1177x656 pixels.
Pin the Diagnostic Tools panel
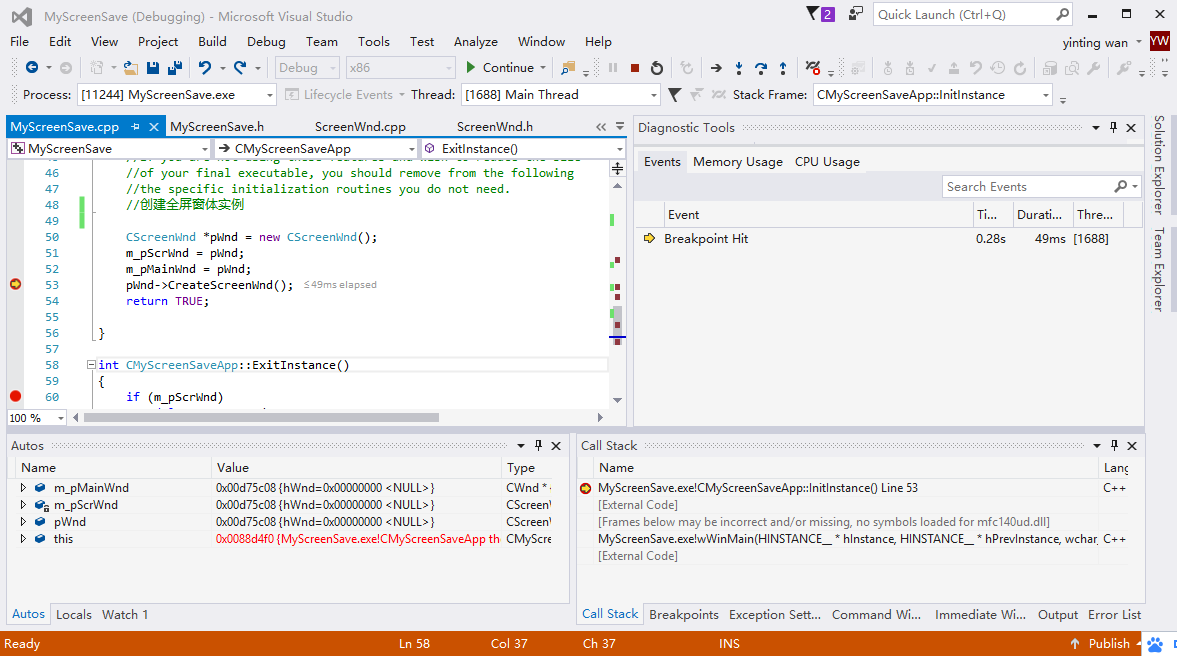pos(1113,128)
